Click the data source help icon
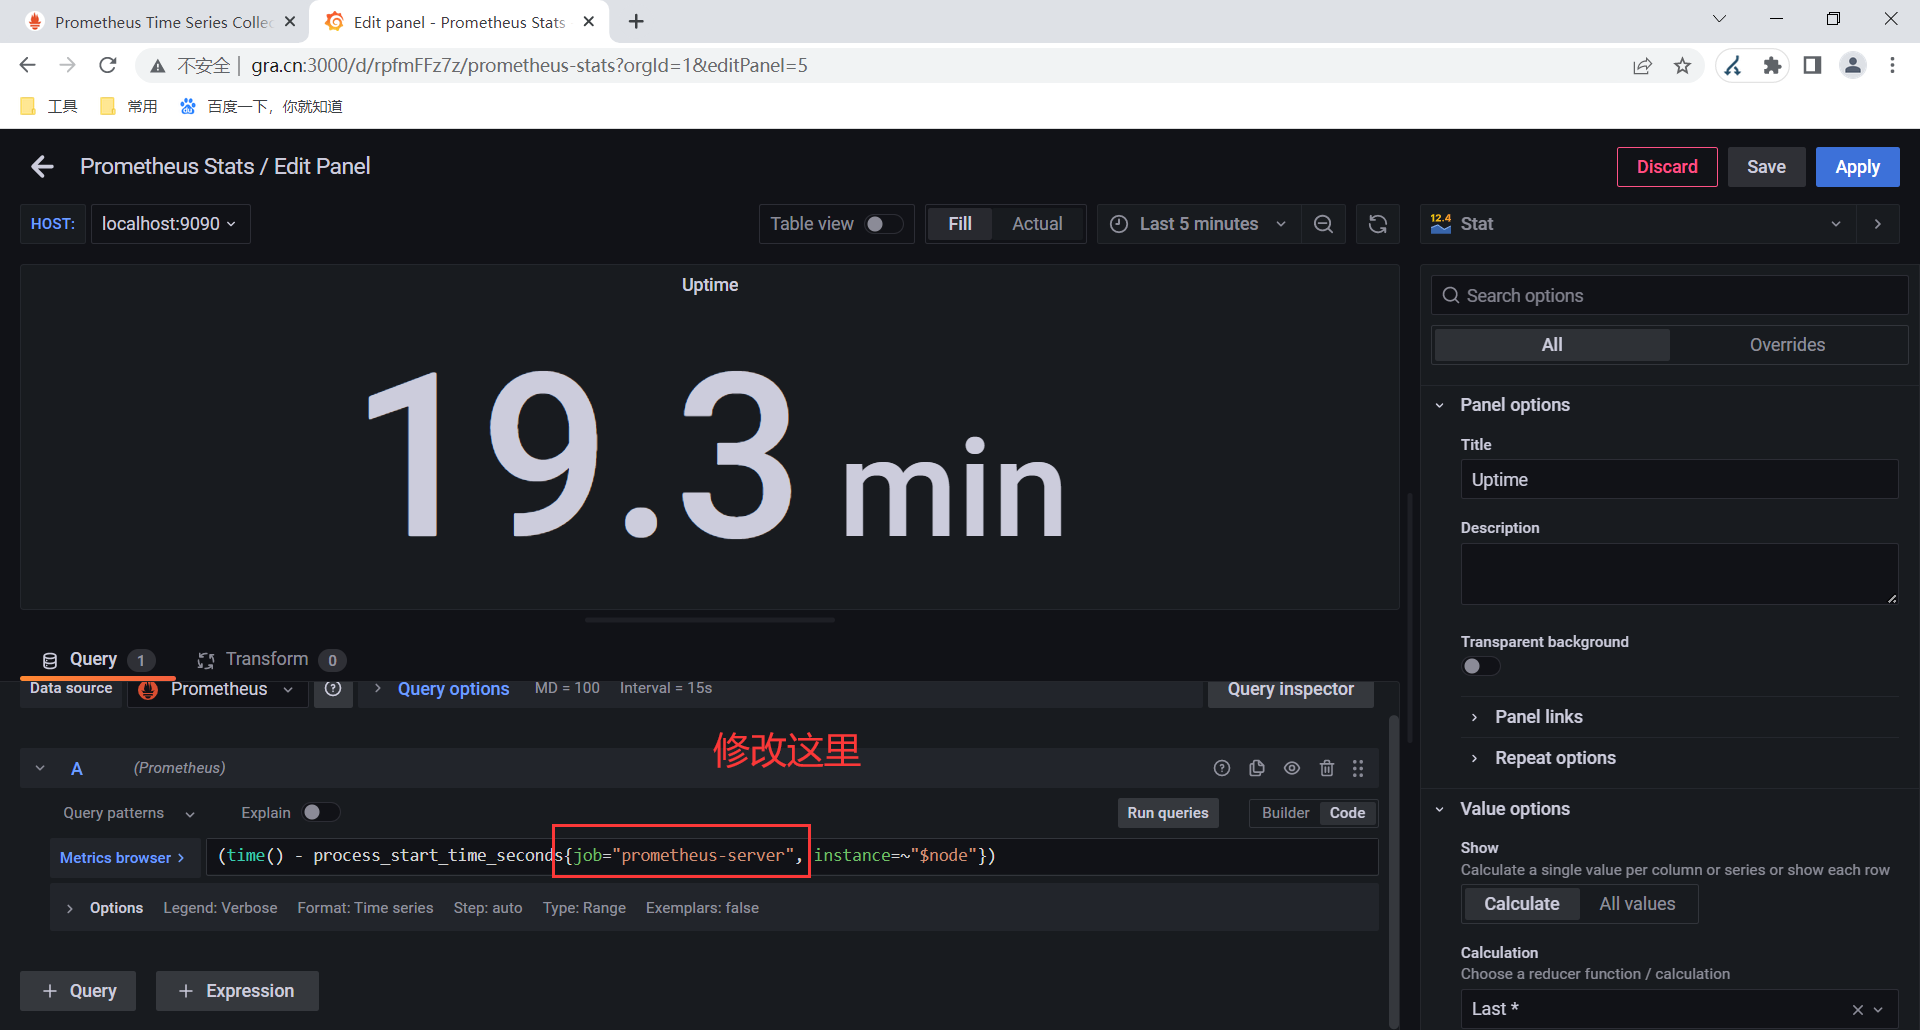Image resolution: width=1920 pixels, height=1030 pixels. pos(333,689)
